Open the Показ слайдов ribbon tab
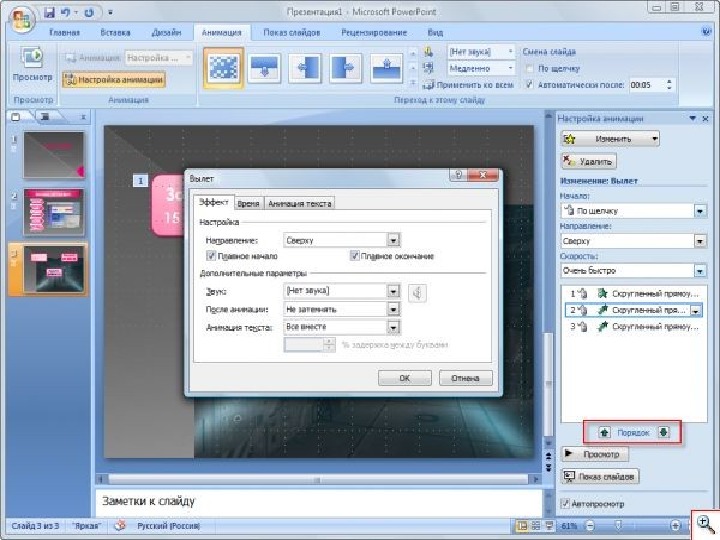Viewport: 720px width, 540px height. click(292, 33)
